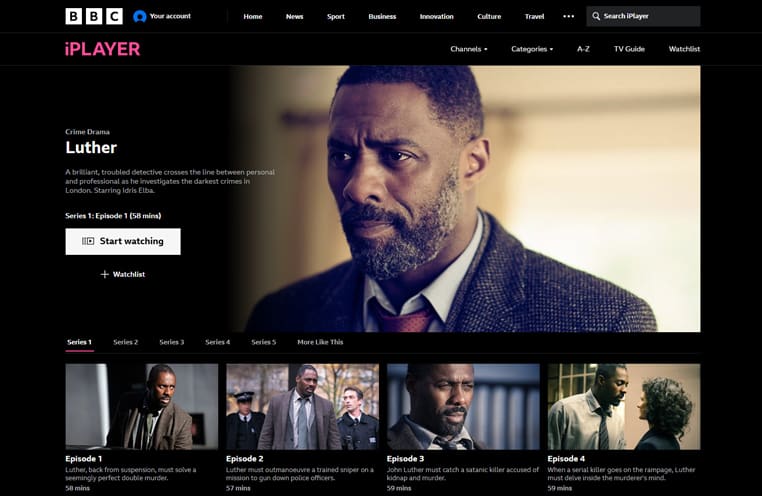
Task: Open the Sport link in top navigation
Action: (x=336, y=16)
